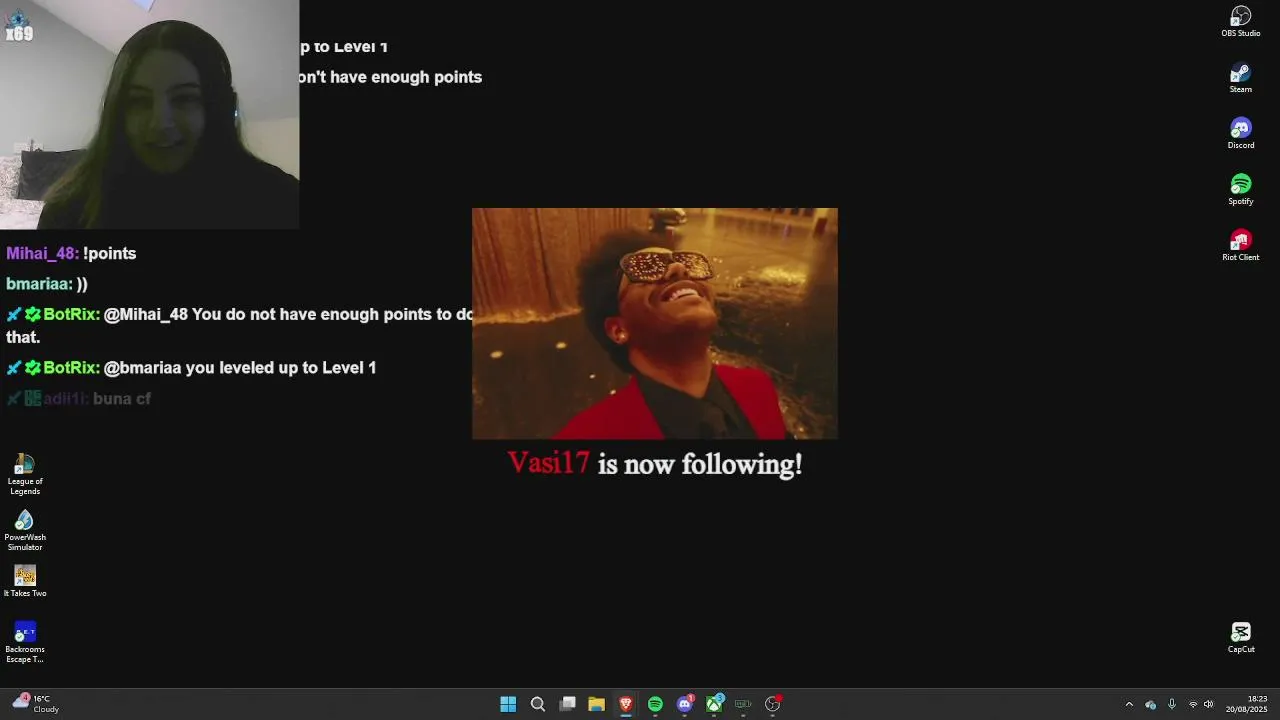Launch Steam from the desktop shortcut
The height and width of the screenshot is (720, 1280).
click(x=1240, y=78)
